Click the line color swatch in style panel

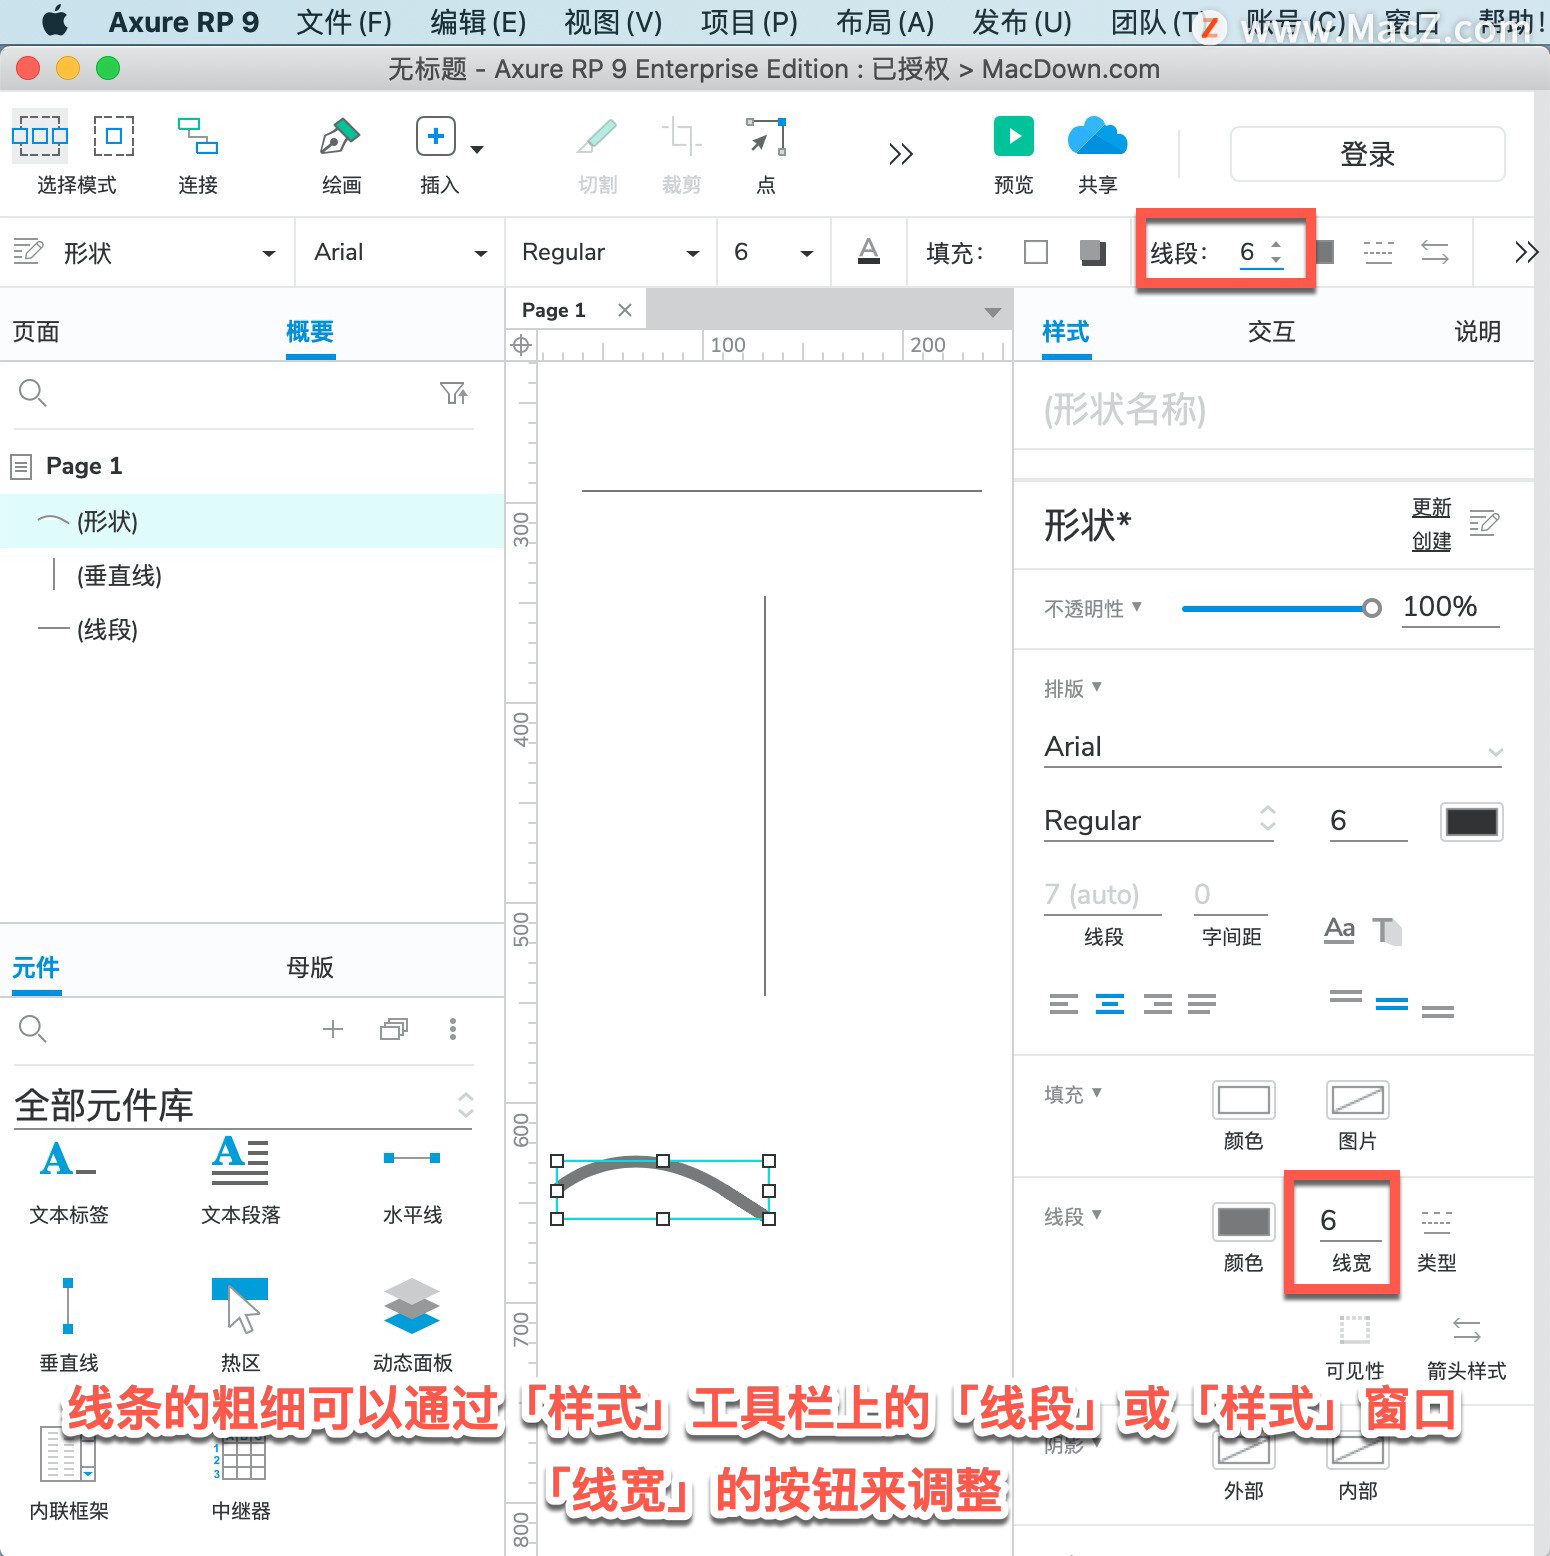click(1243, 1222)
